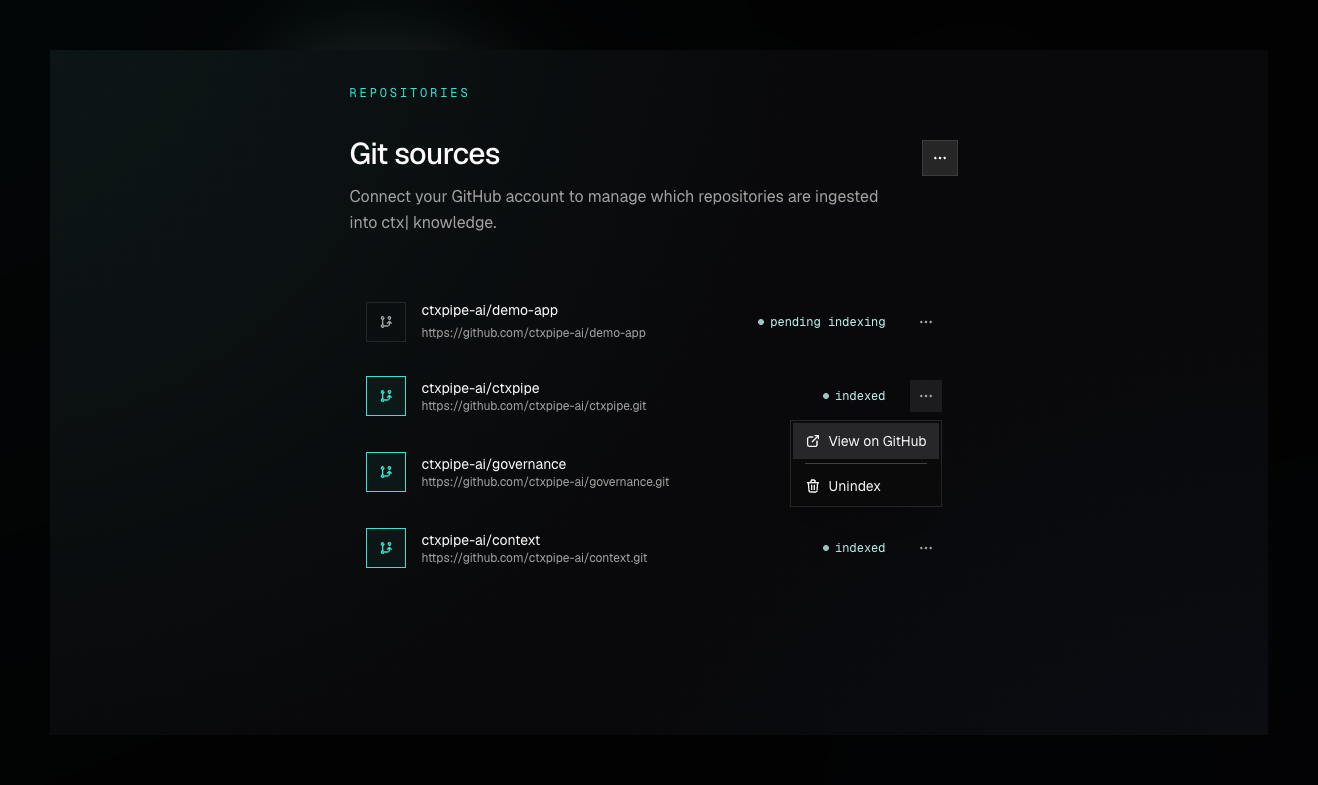Click the ctxpipe-ai/context repository branch icon
This screenshot has width=1318, height=785.
coord(386,548)
